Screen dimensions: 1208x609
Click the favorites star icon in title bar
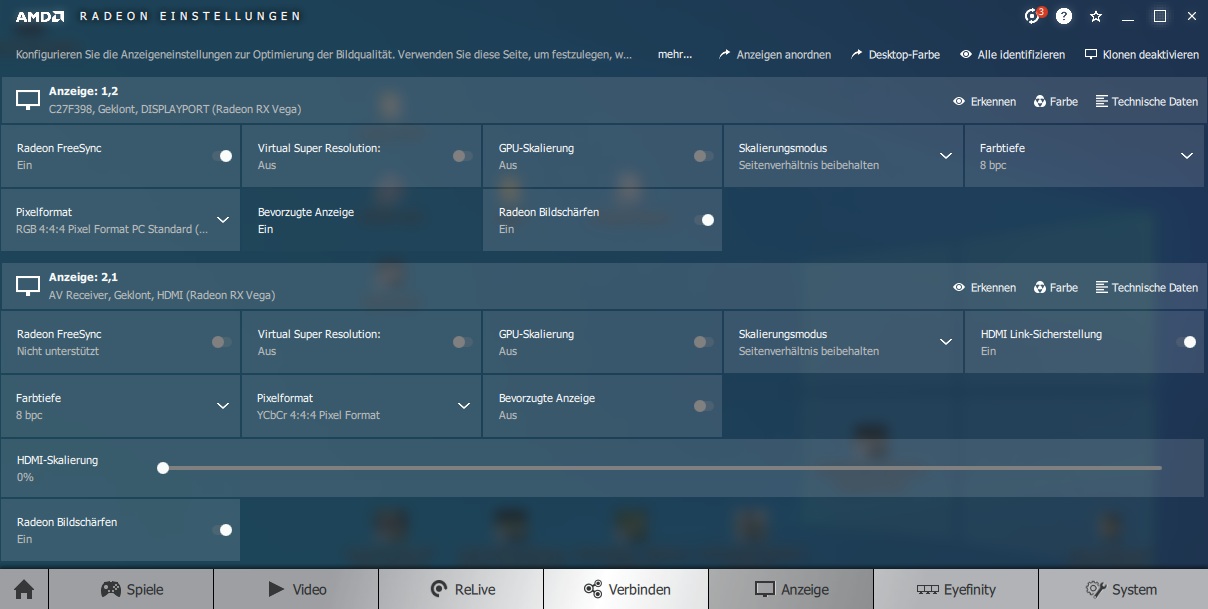tap(1096, 16)
